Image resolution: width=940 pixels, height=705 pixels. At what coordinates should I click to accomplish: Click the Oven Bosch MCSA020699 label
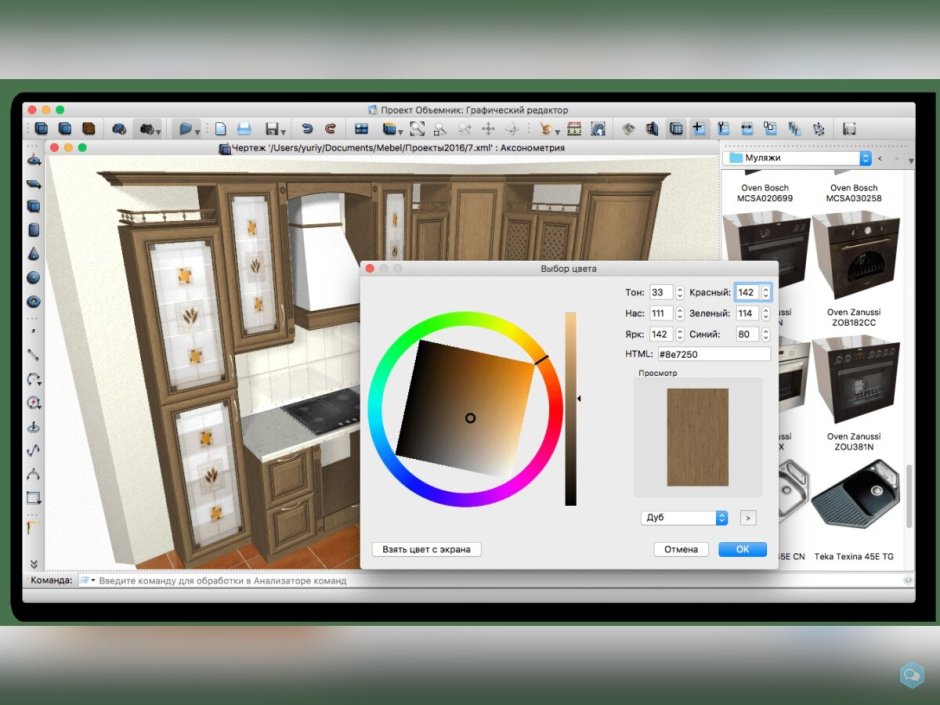pos(764,193)
